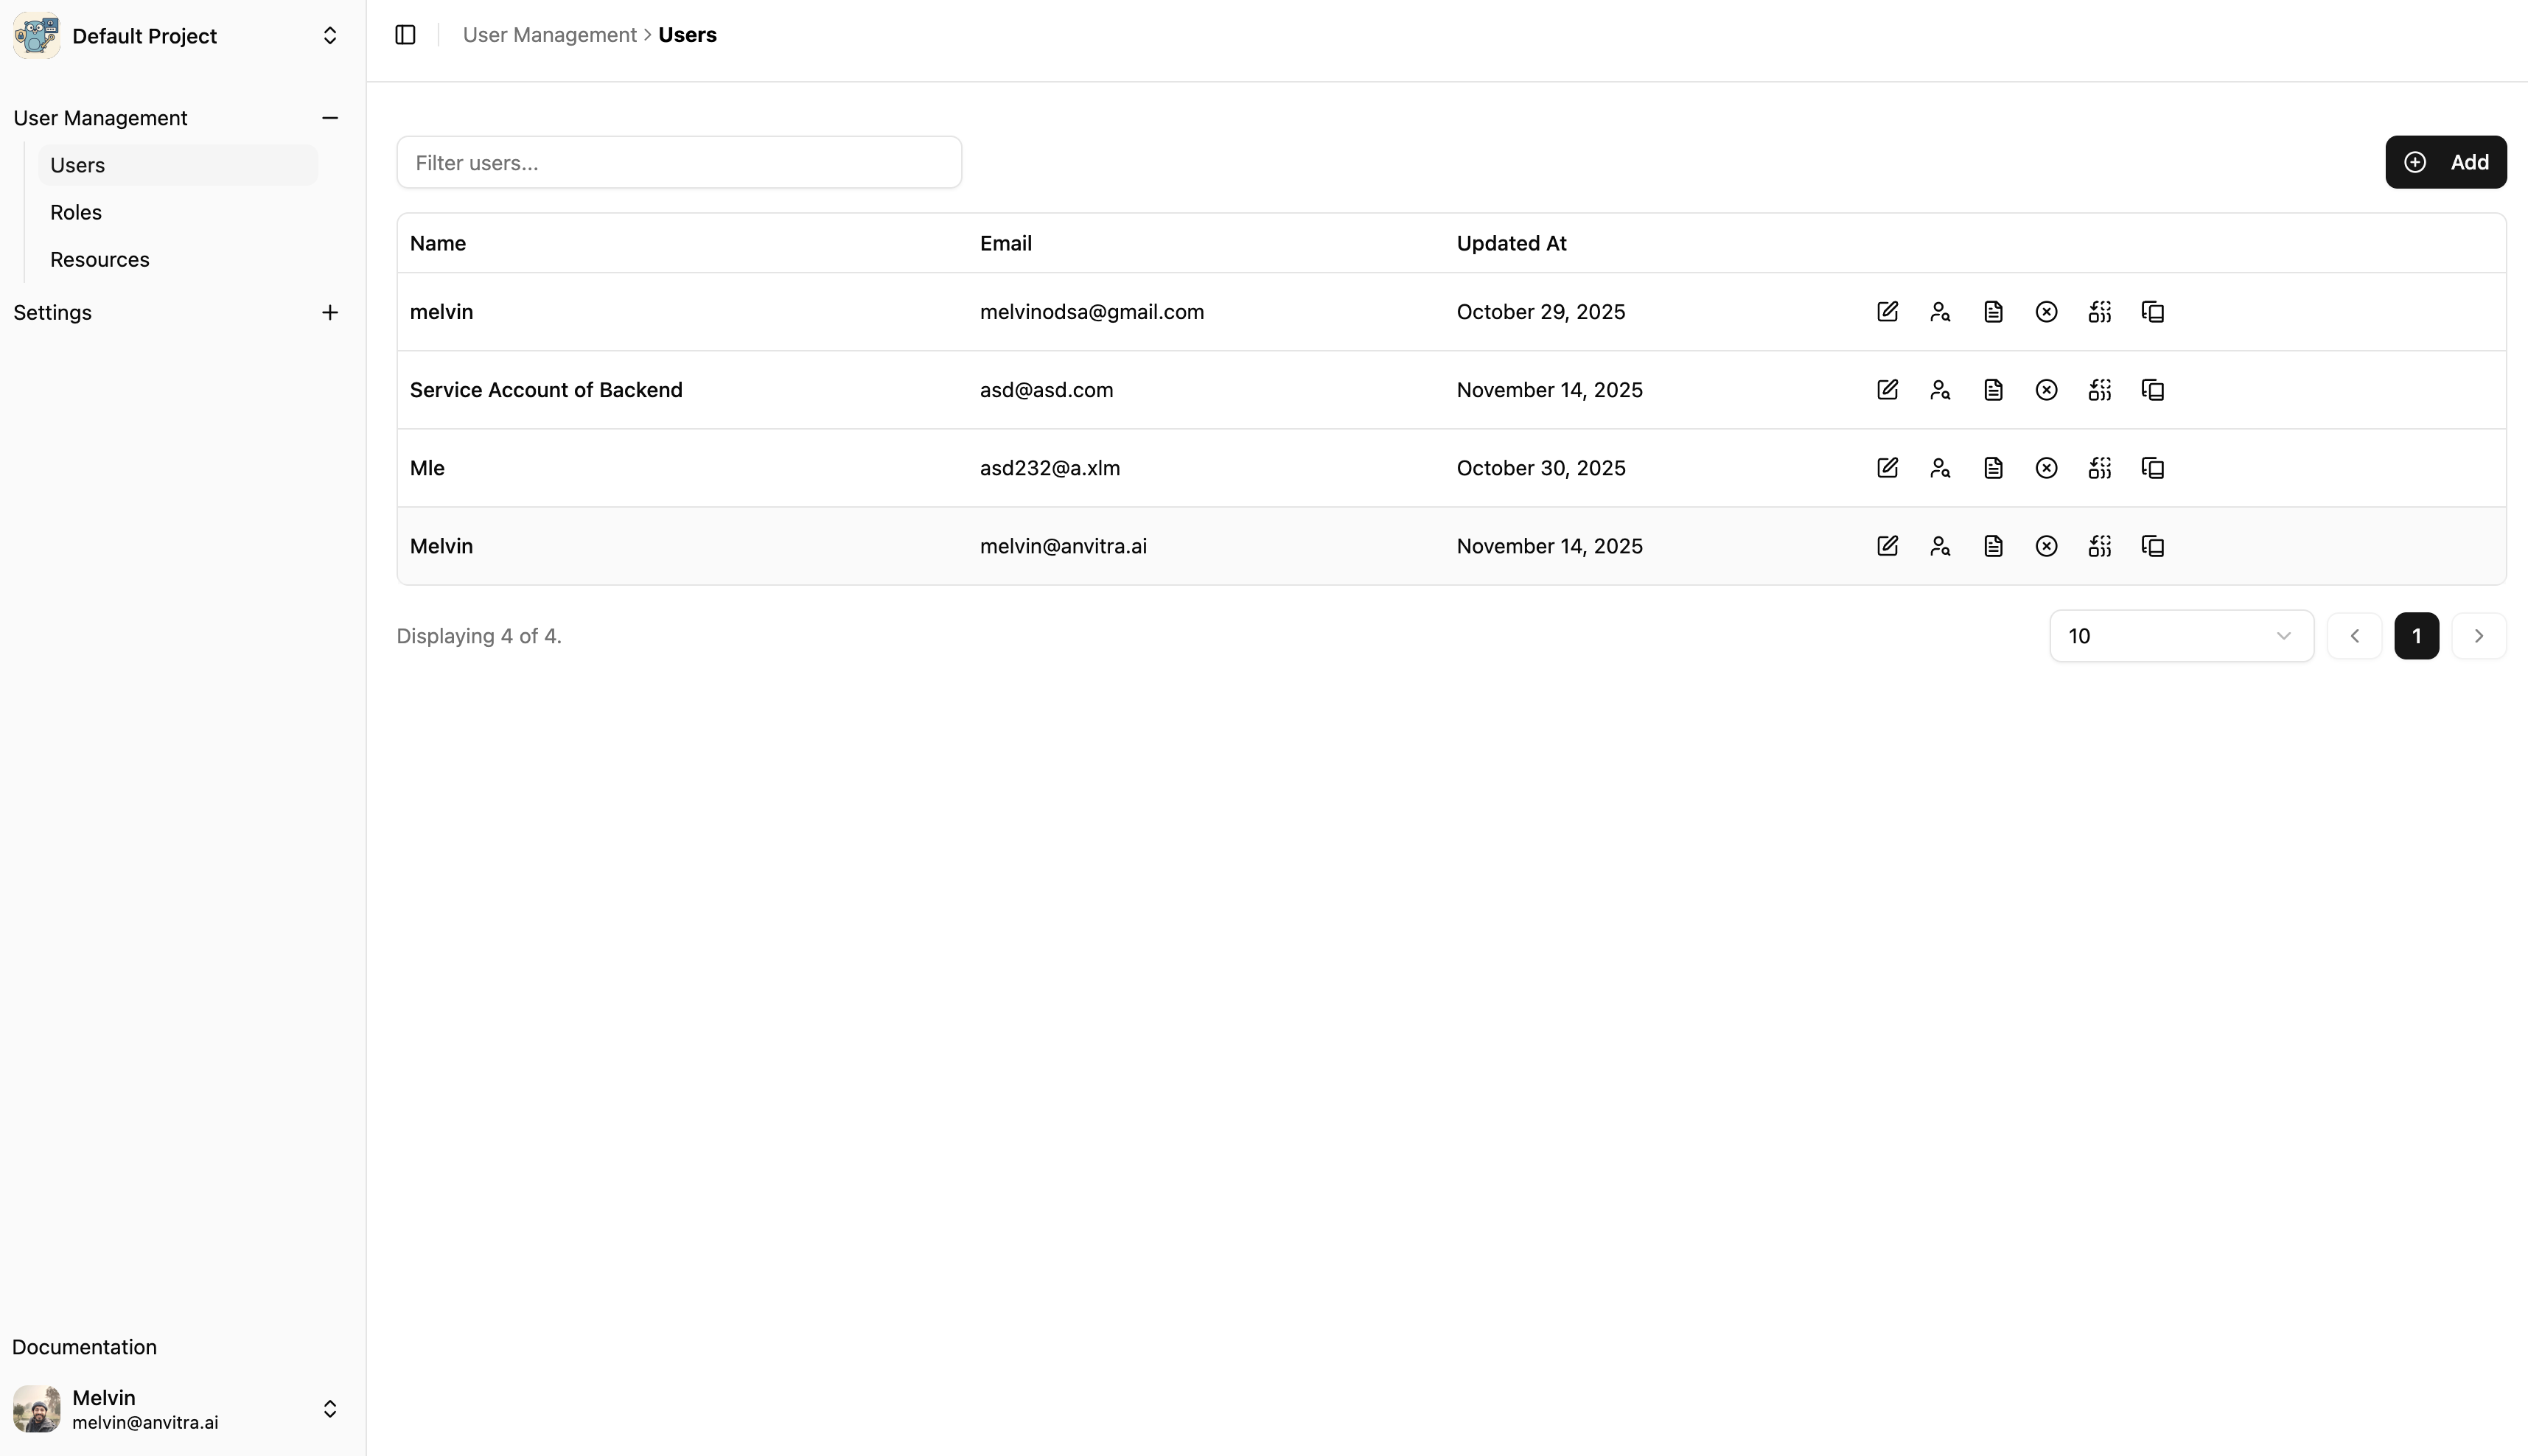This screenshot has width=2528, height=1456.
Task: Click the Add button
Action: [x=2446, y=161]
